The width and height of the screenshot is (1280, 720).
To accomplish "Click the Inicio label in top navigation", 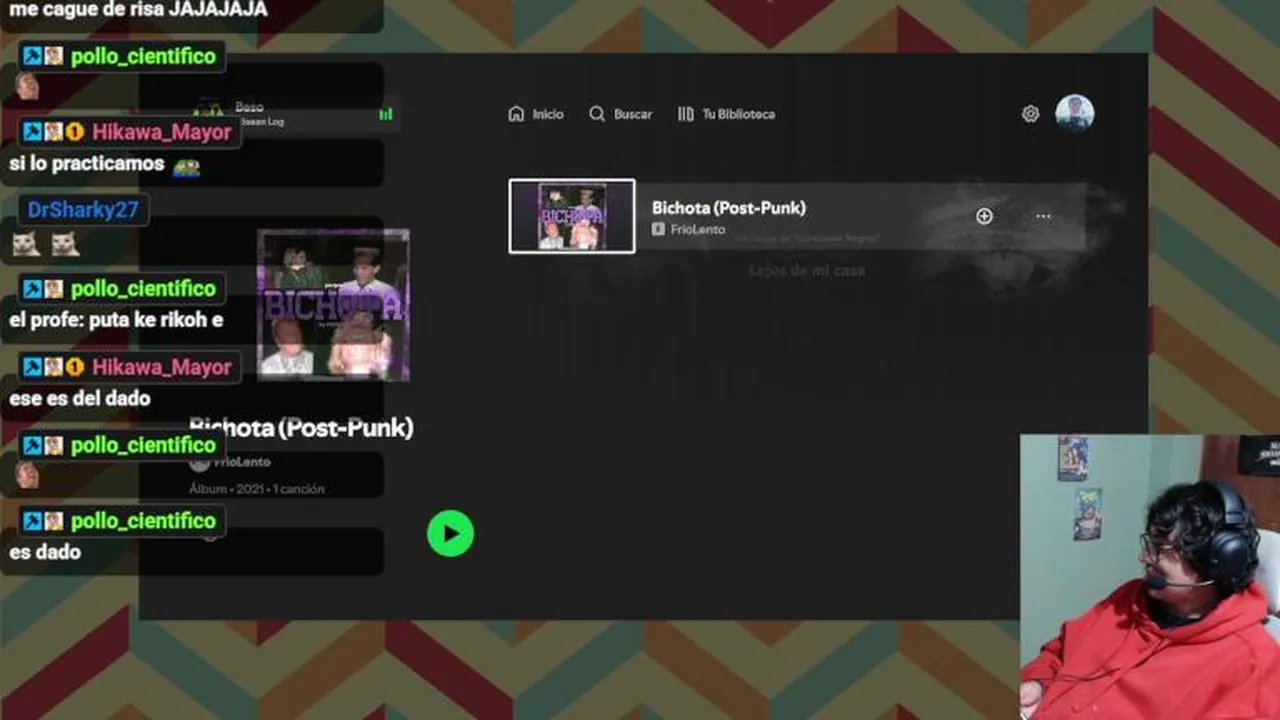I will click(548, 114).
